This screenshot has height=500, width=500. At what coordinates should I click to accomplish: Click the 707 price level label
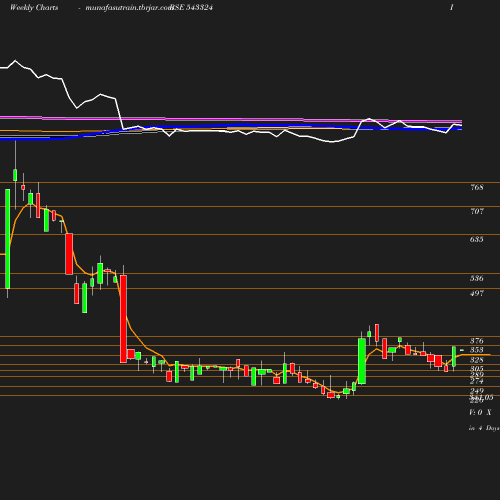coord(477,211)
